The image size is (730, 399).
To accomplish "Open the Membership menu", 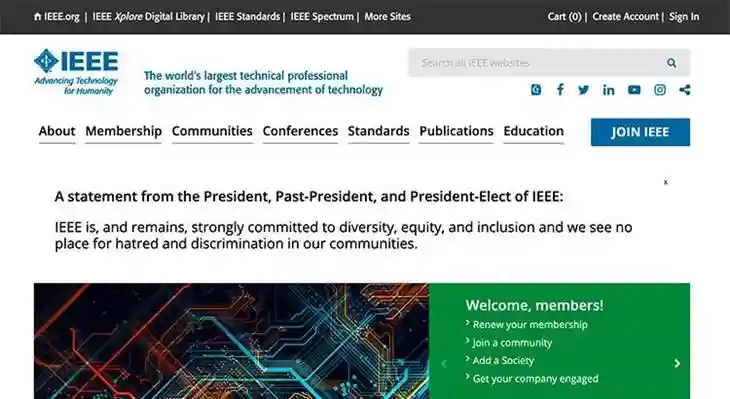I will [123, 131].
